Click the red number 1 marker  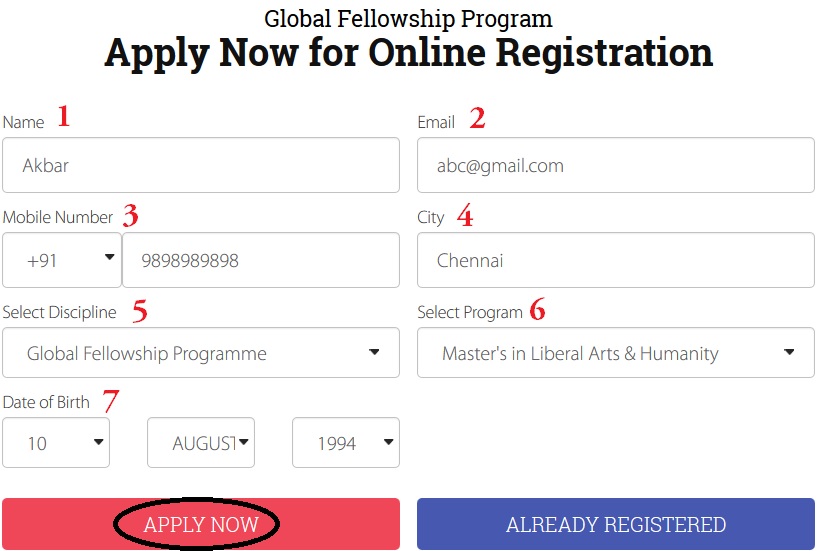64,118
